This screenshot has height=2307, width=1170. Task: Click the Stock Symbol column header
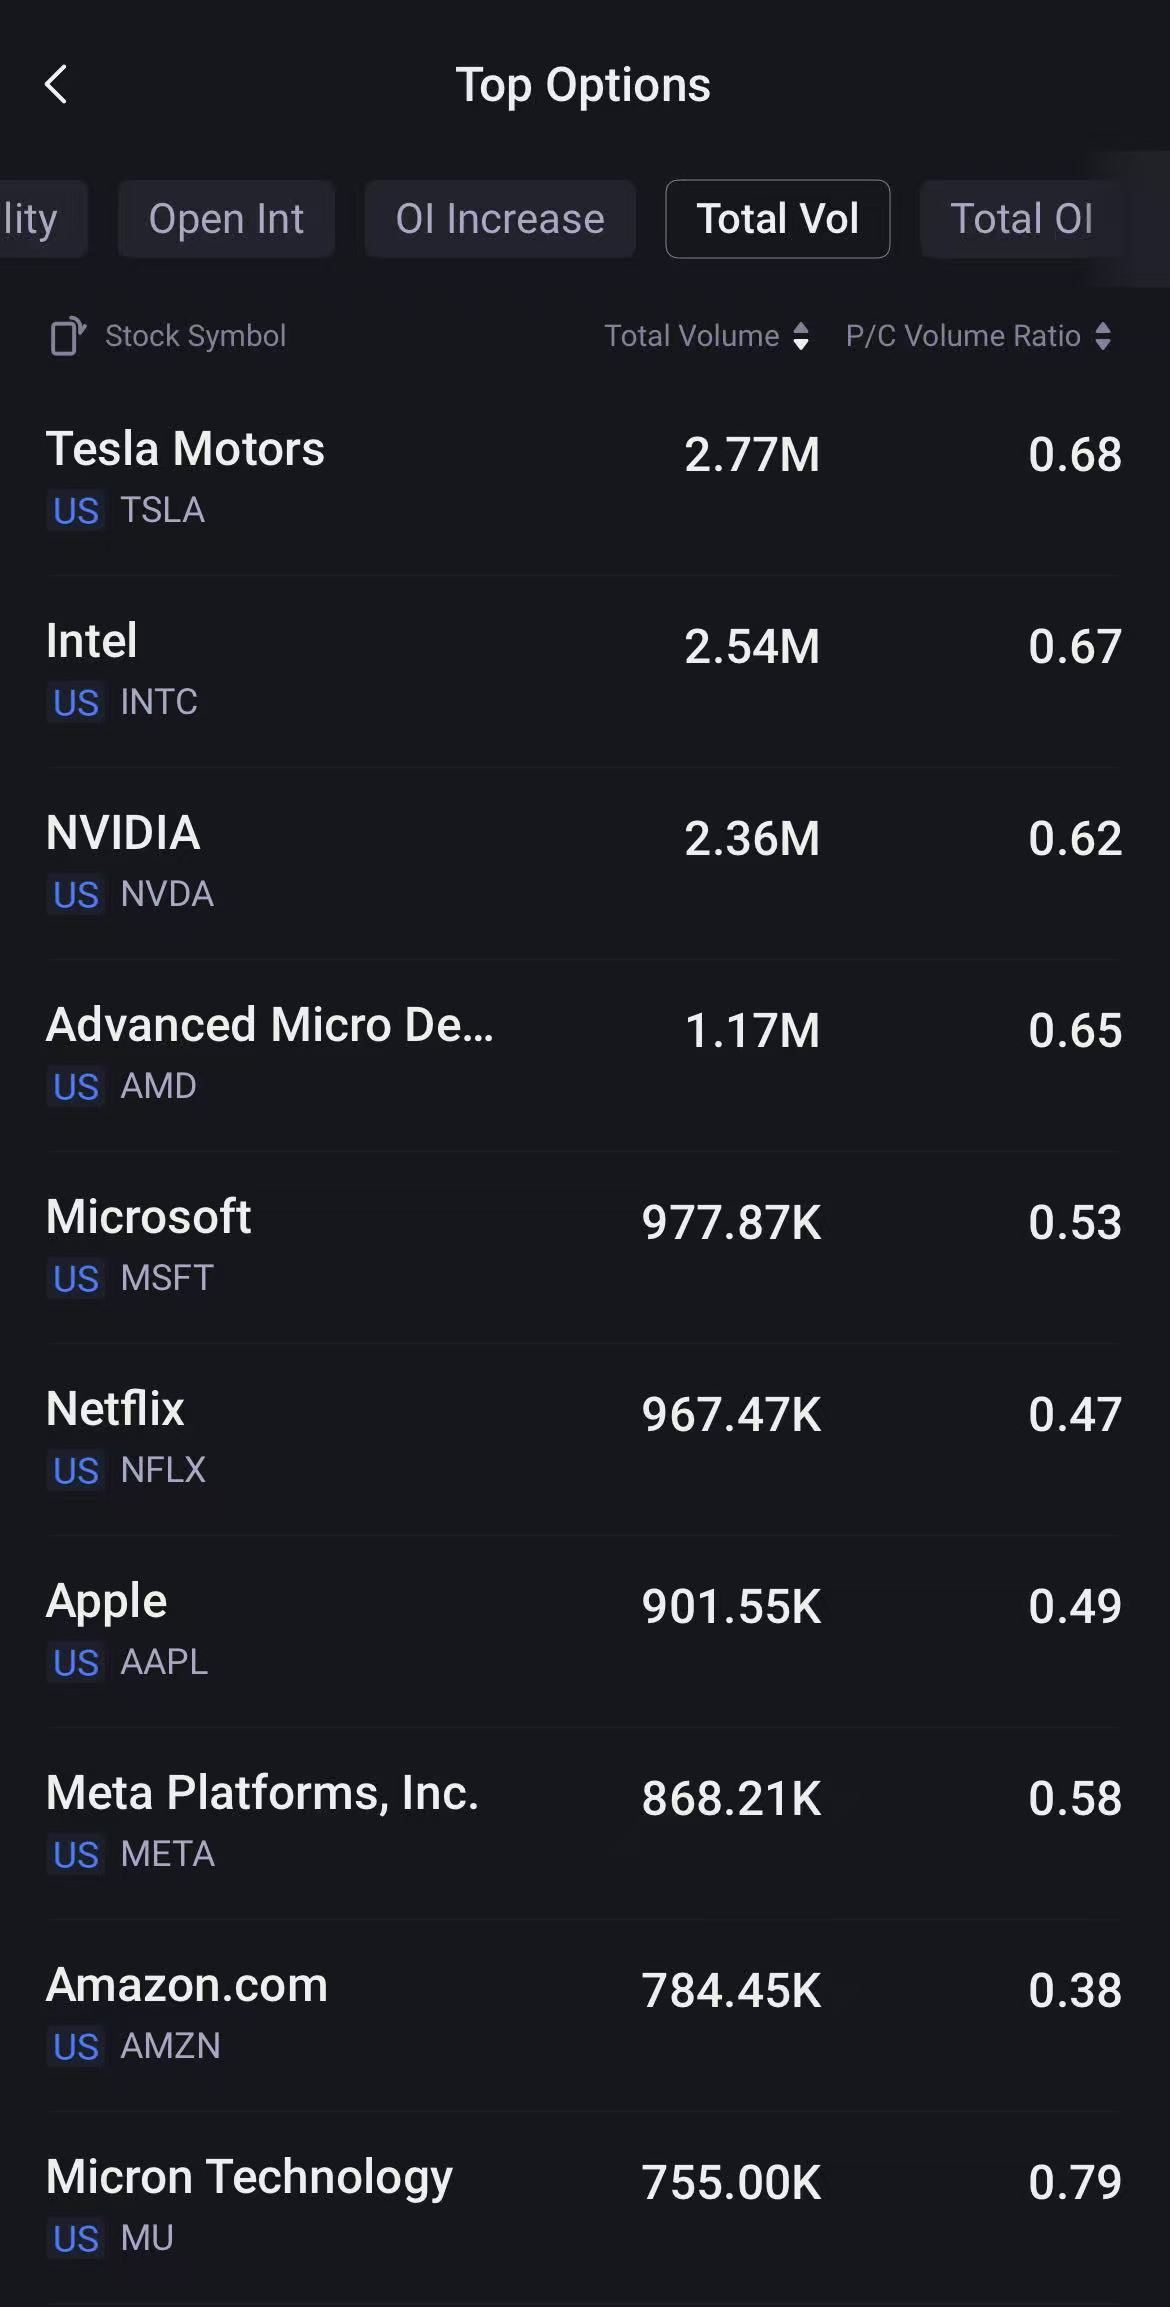196,336
